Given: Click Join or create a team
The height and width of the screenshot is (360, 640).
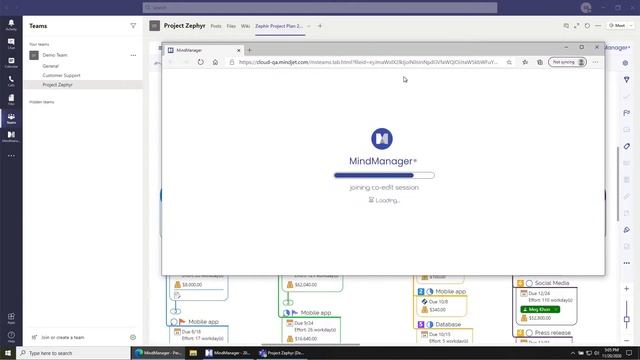Looking at the screenshot, I should (x=62, y=338).
